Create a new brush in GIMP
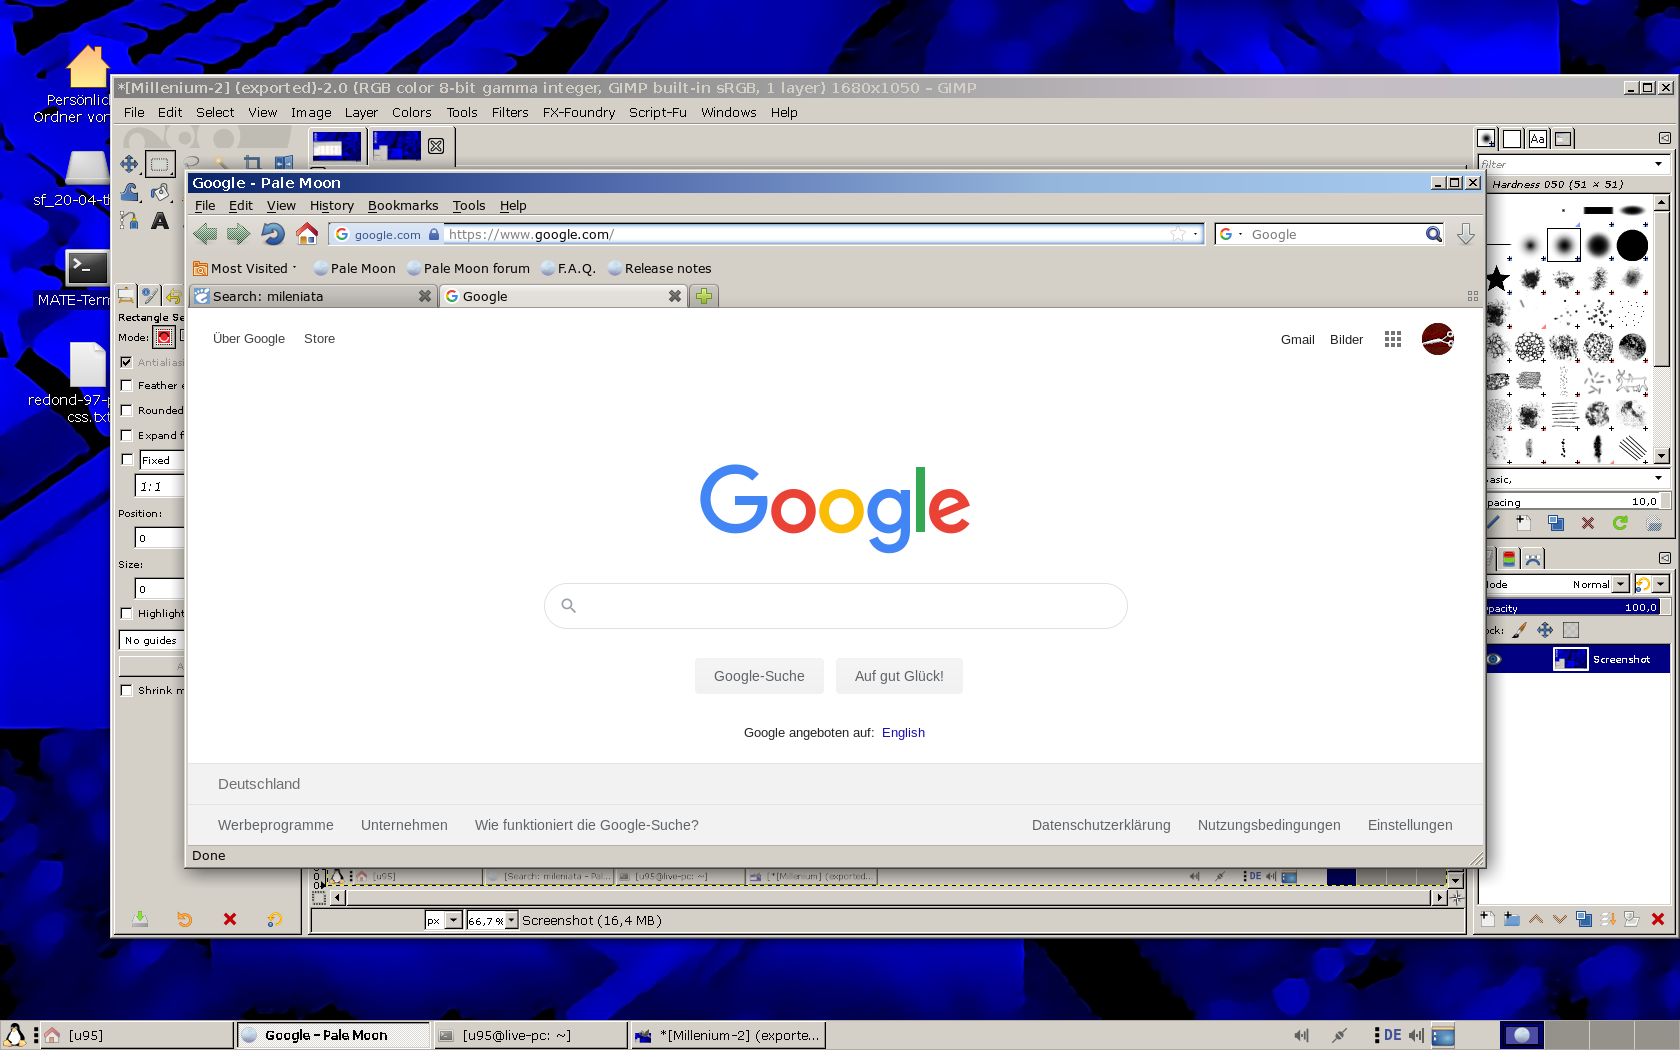 click(x=1523, y=523)
